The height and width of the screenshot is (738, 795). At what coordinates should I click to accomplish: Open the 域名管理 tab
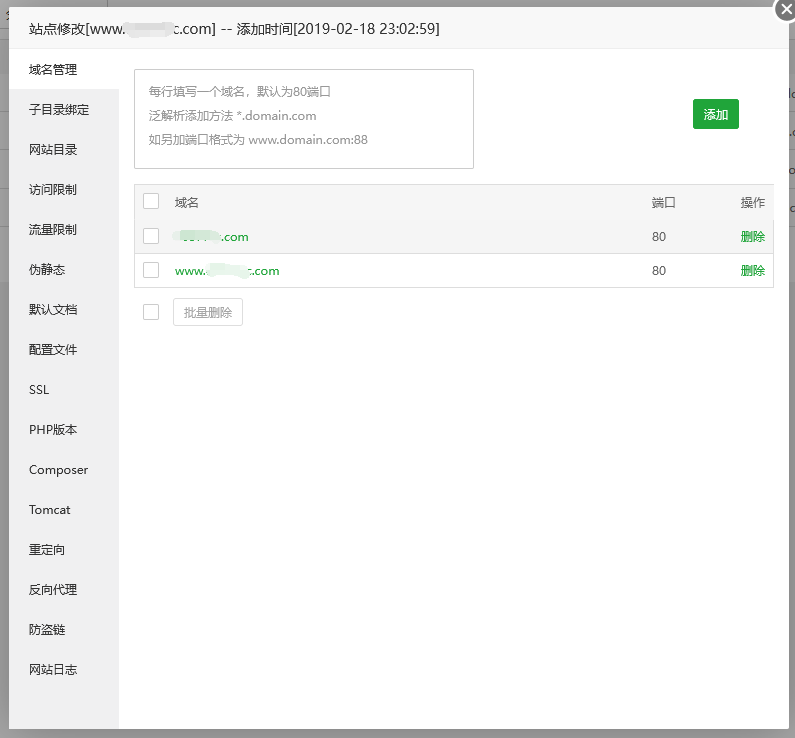coord(53,69)
